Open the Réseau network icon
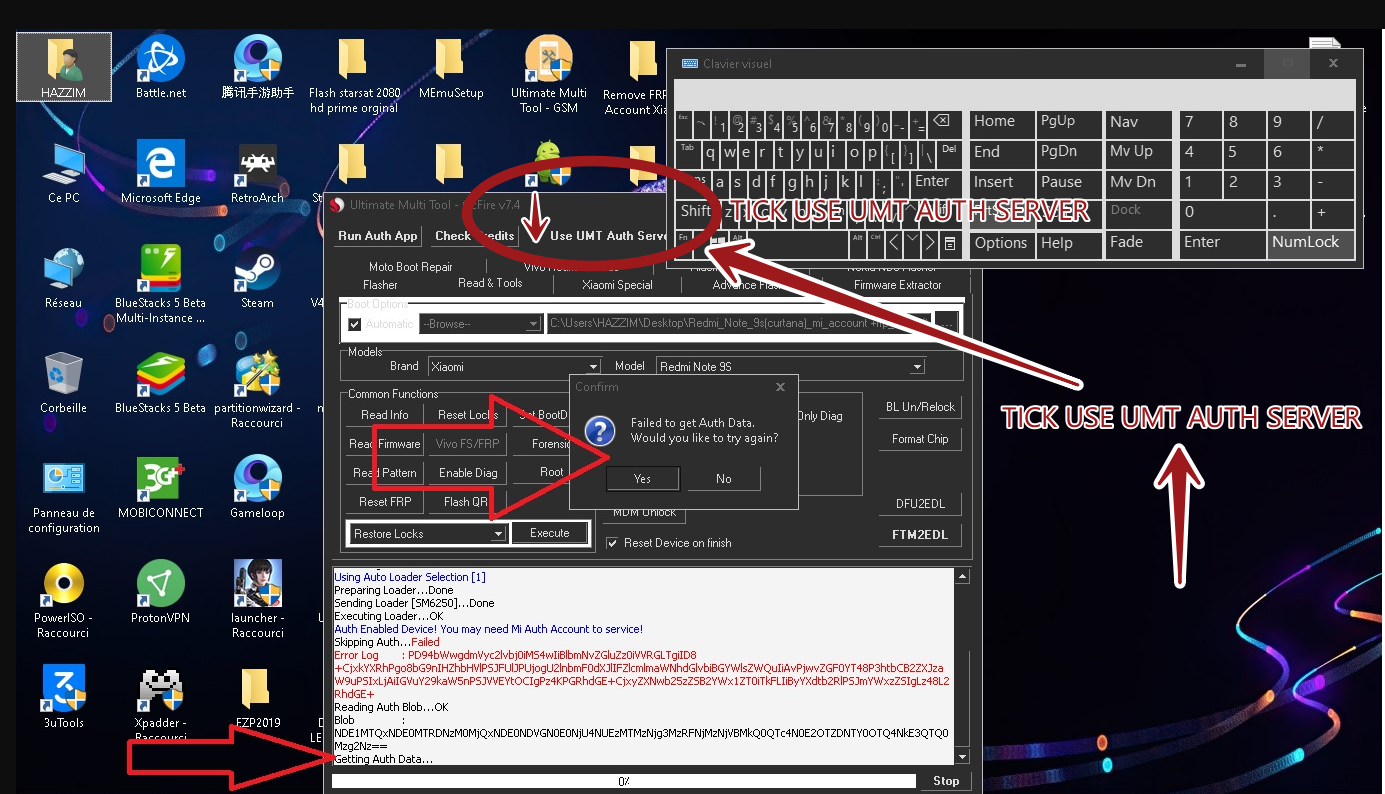Viewport: 1385px width, 794px height. tap(63, 277)
